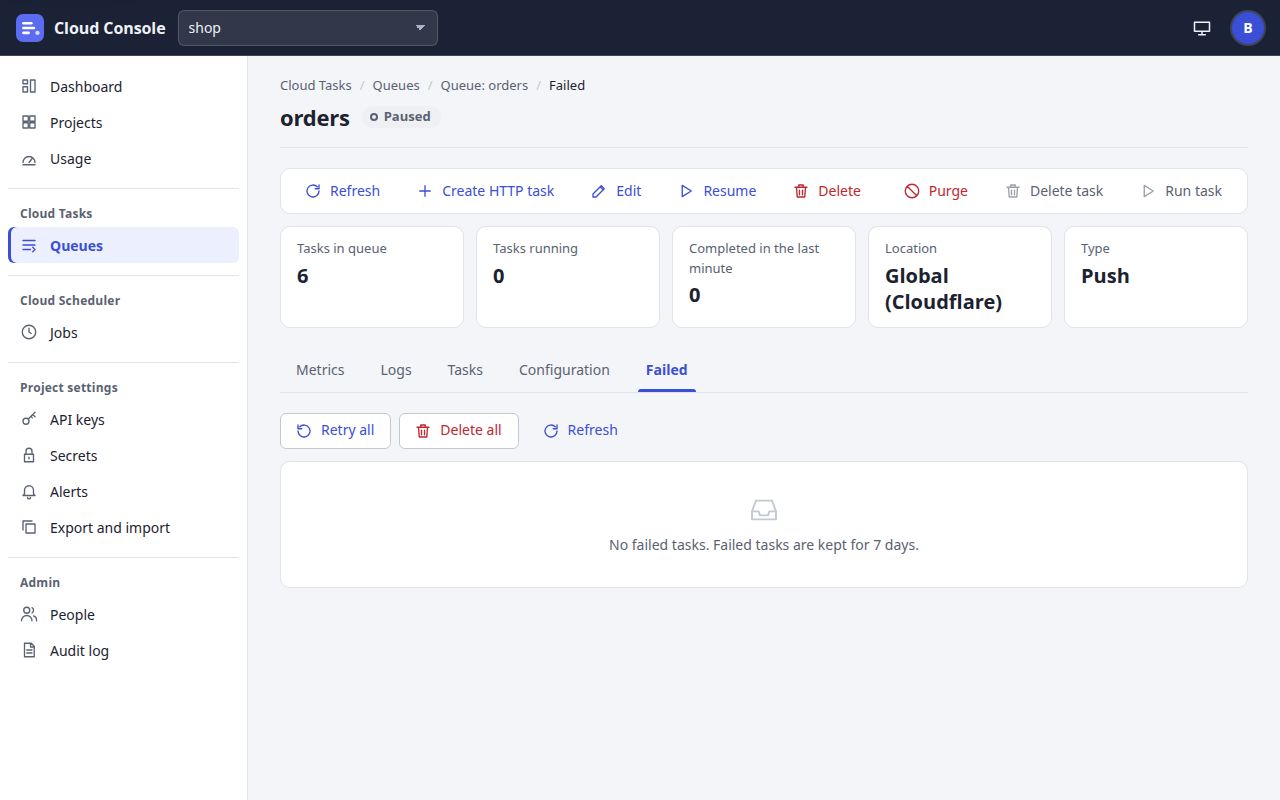The image size is (1280, 800).
Task: Open the user avatar B menu
Action: pyautogui.click(x=1248, y=28)
